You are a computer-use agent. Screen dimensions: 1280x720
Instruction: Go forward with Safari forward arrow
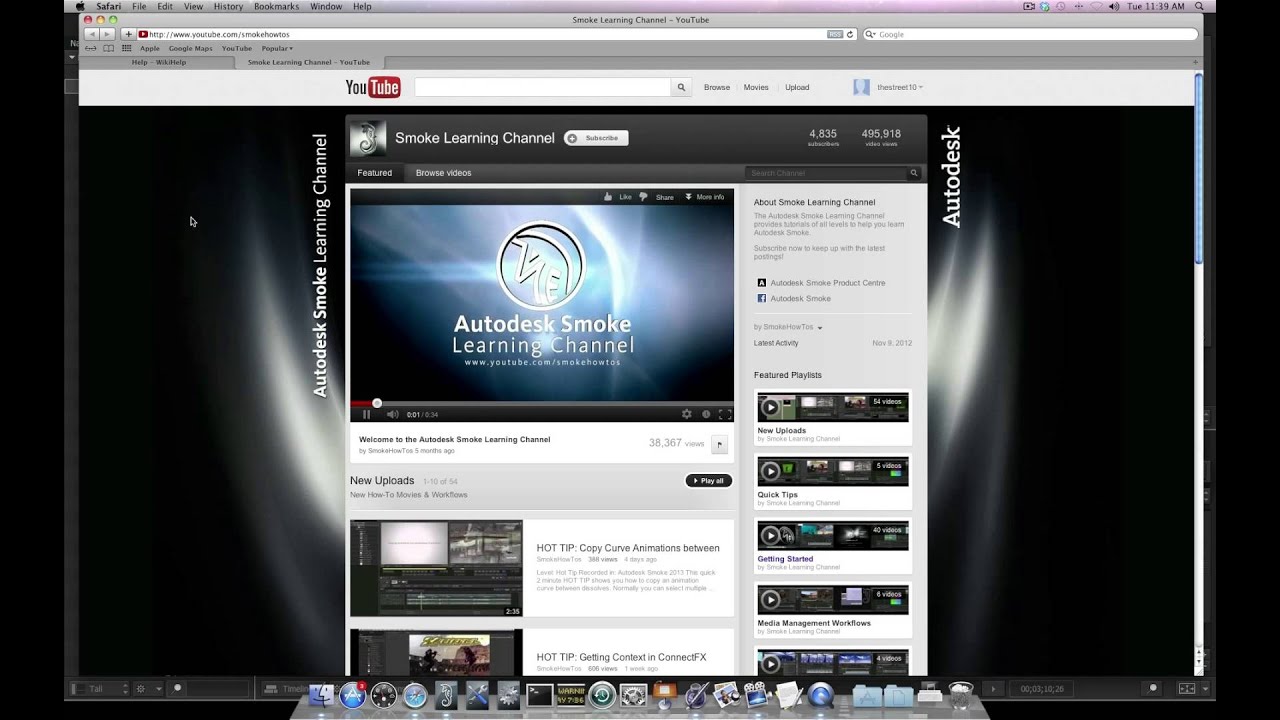[108, 34]
